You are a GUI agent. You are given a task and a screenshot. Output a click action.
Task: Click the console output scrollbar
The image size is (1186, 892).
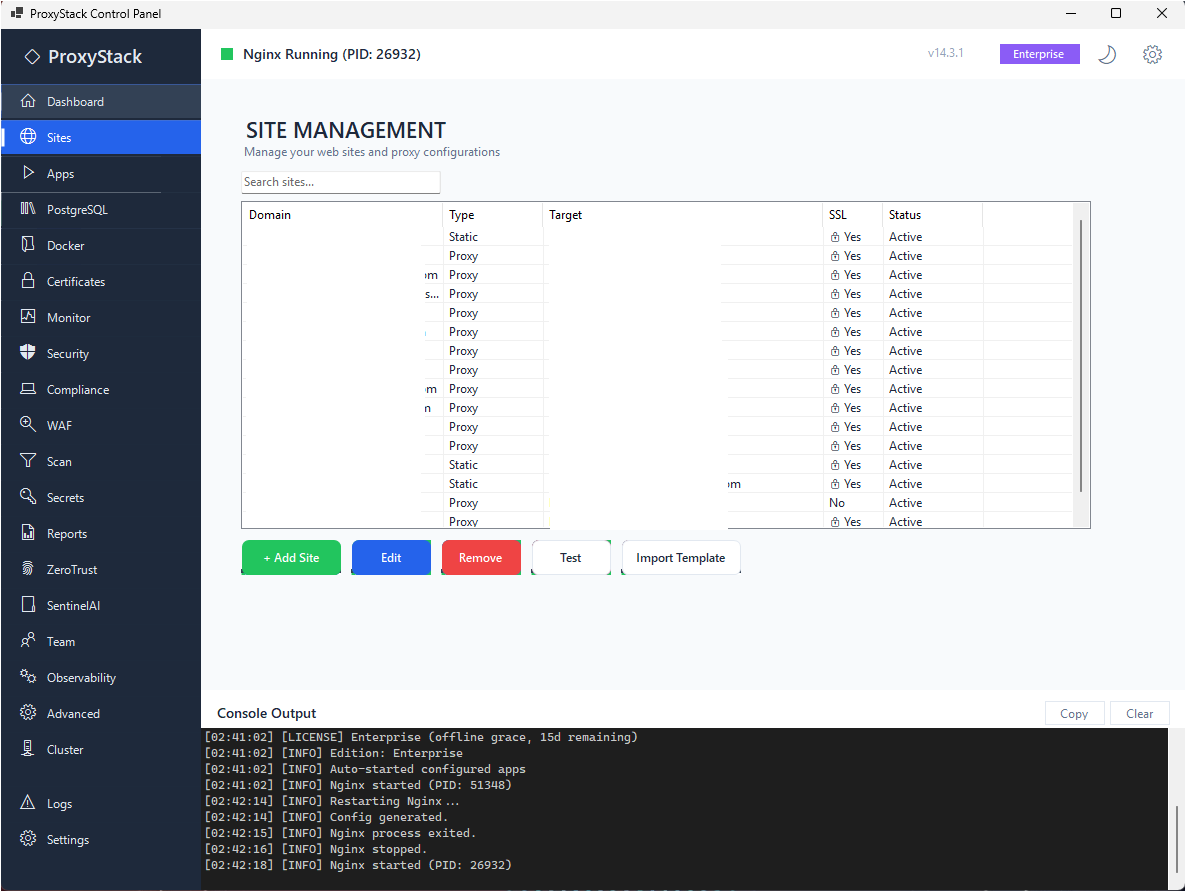pos(1177,841)
